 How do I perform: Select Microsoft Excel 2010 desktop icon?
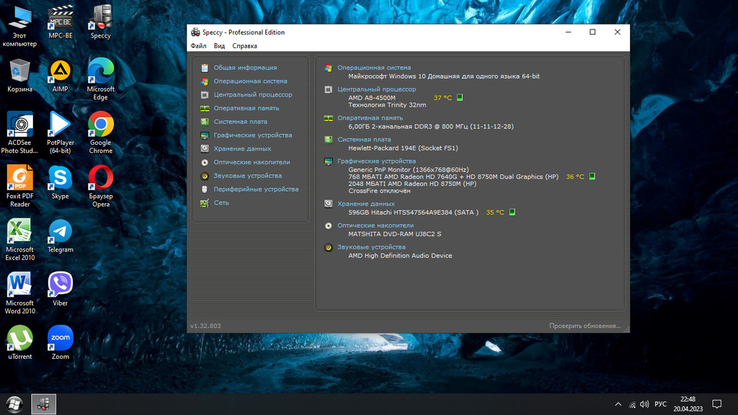pyautogui.click(x=19, y=240)
